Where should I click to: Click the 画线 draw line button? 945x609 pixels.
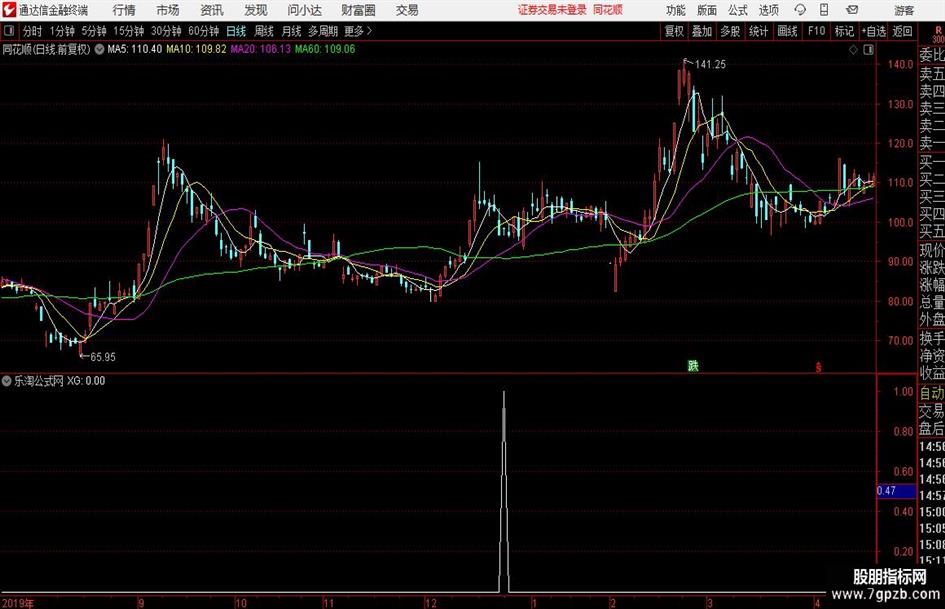(x=787, y=31)
